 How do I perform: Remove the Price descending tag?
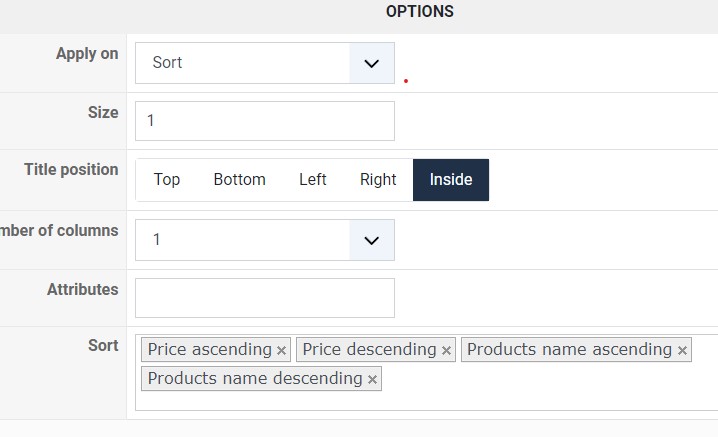point(446,351)
